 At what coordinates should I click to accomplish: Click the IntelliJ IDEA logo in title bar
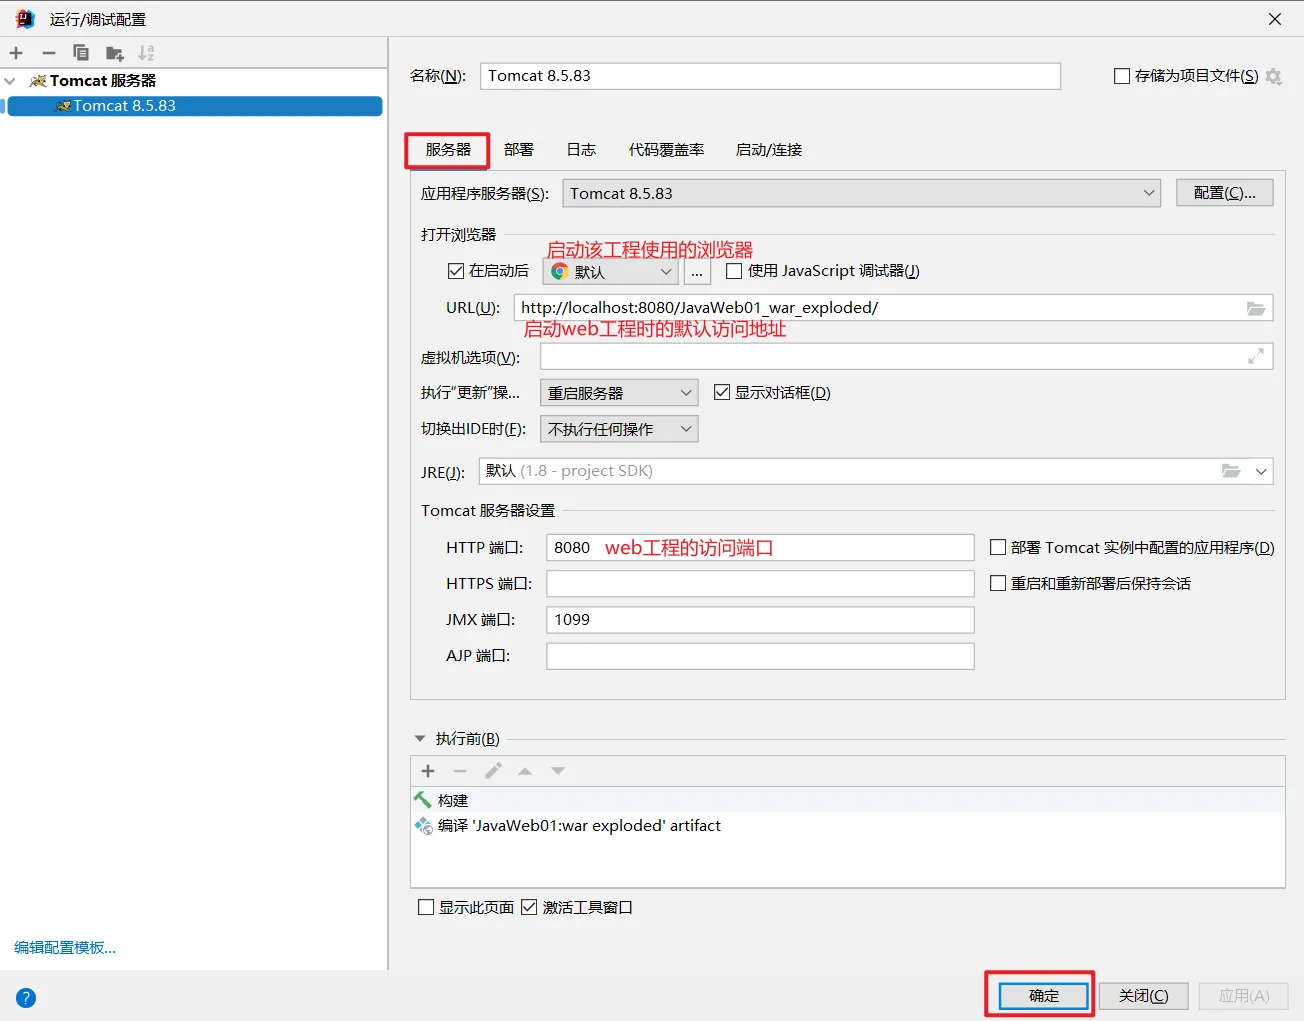(24, 19)
